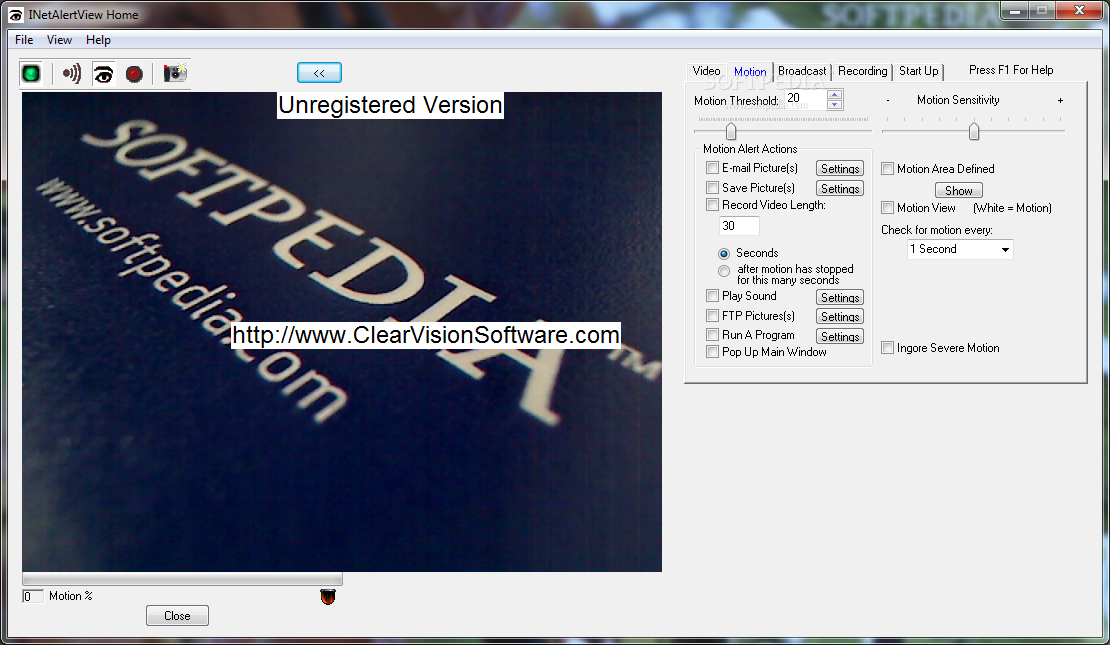Click the Motion % value box
Screen dimensions: 1110x645
33,596
